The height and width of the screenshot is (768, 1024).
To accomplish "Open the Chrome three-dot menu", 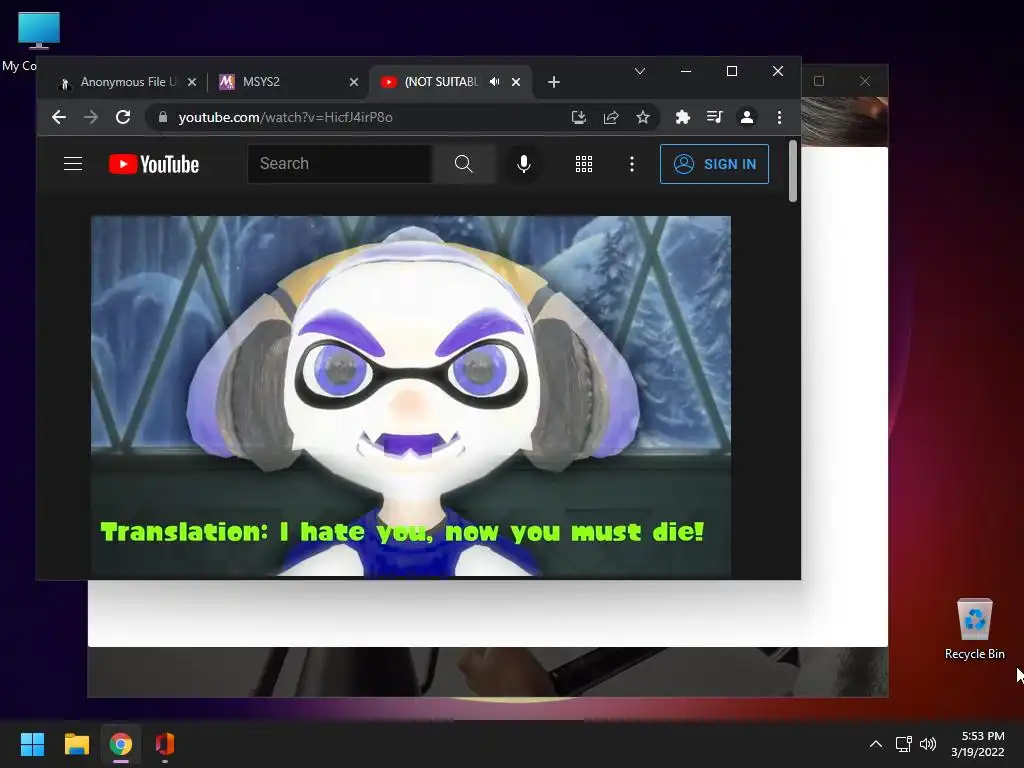I will 779,117.
